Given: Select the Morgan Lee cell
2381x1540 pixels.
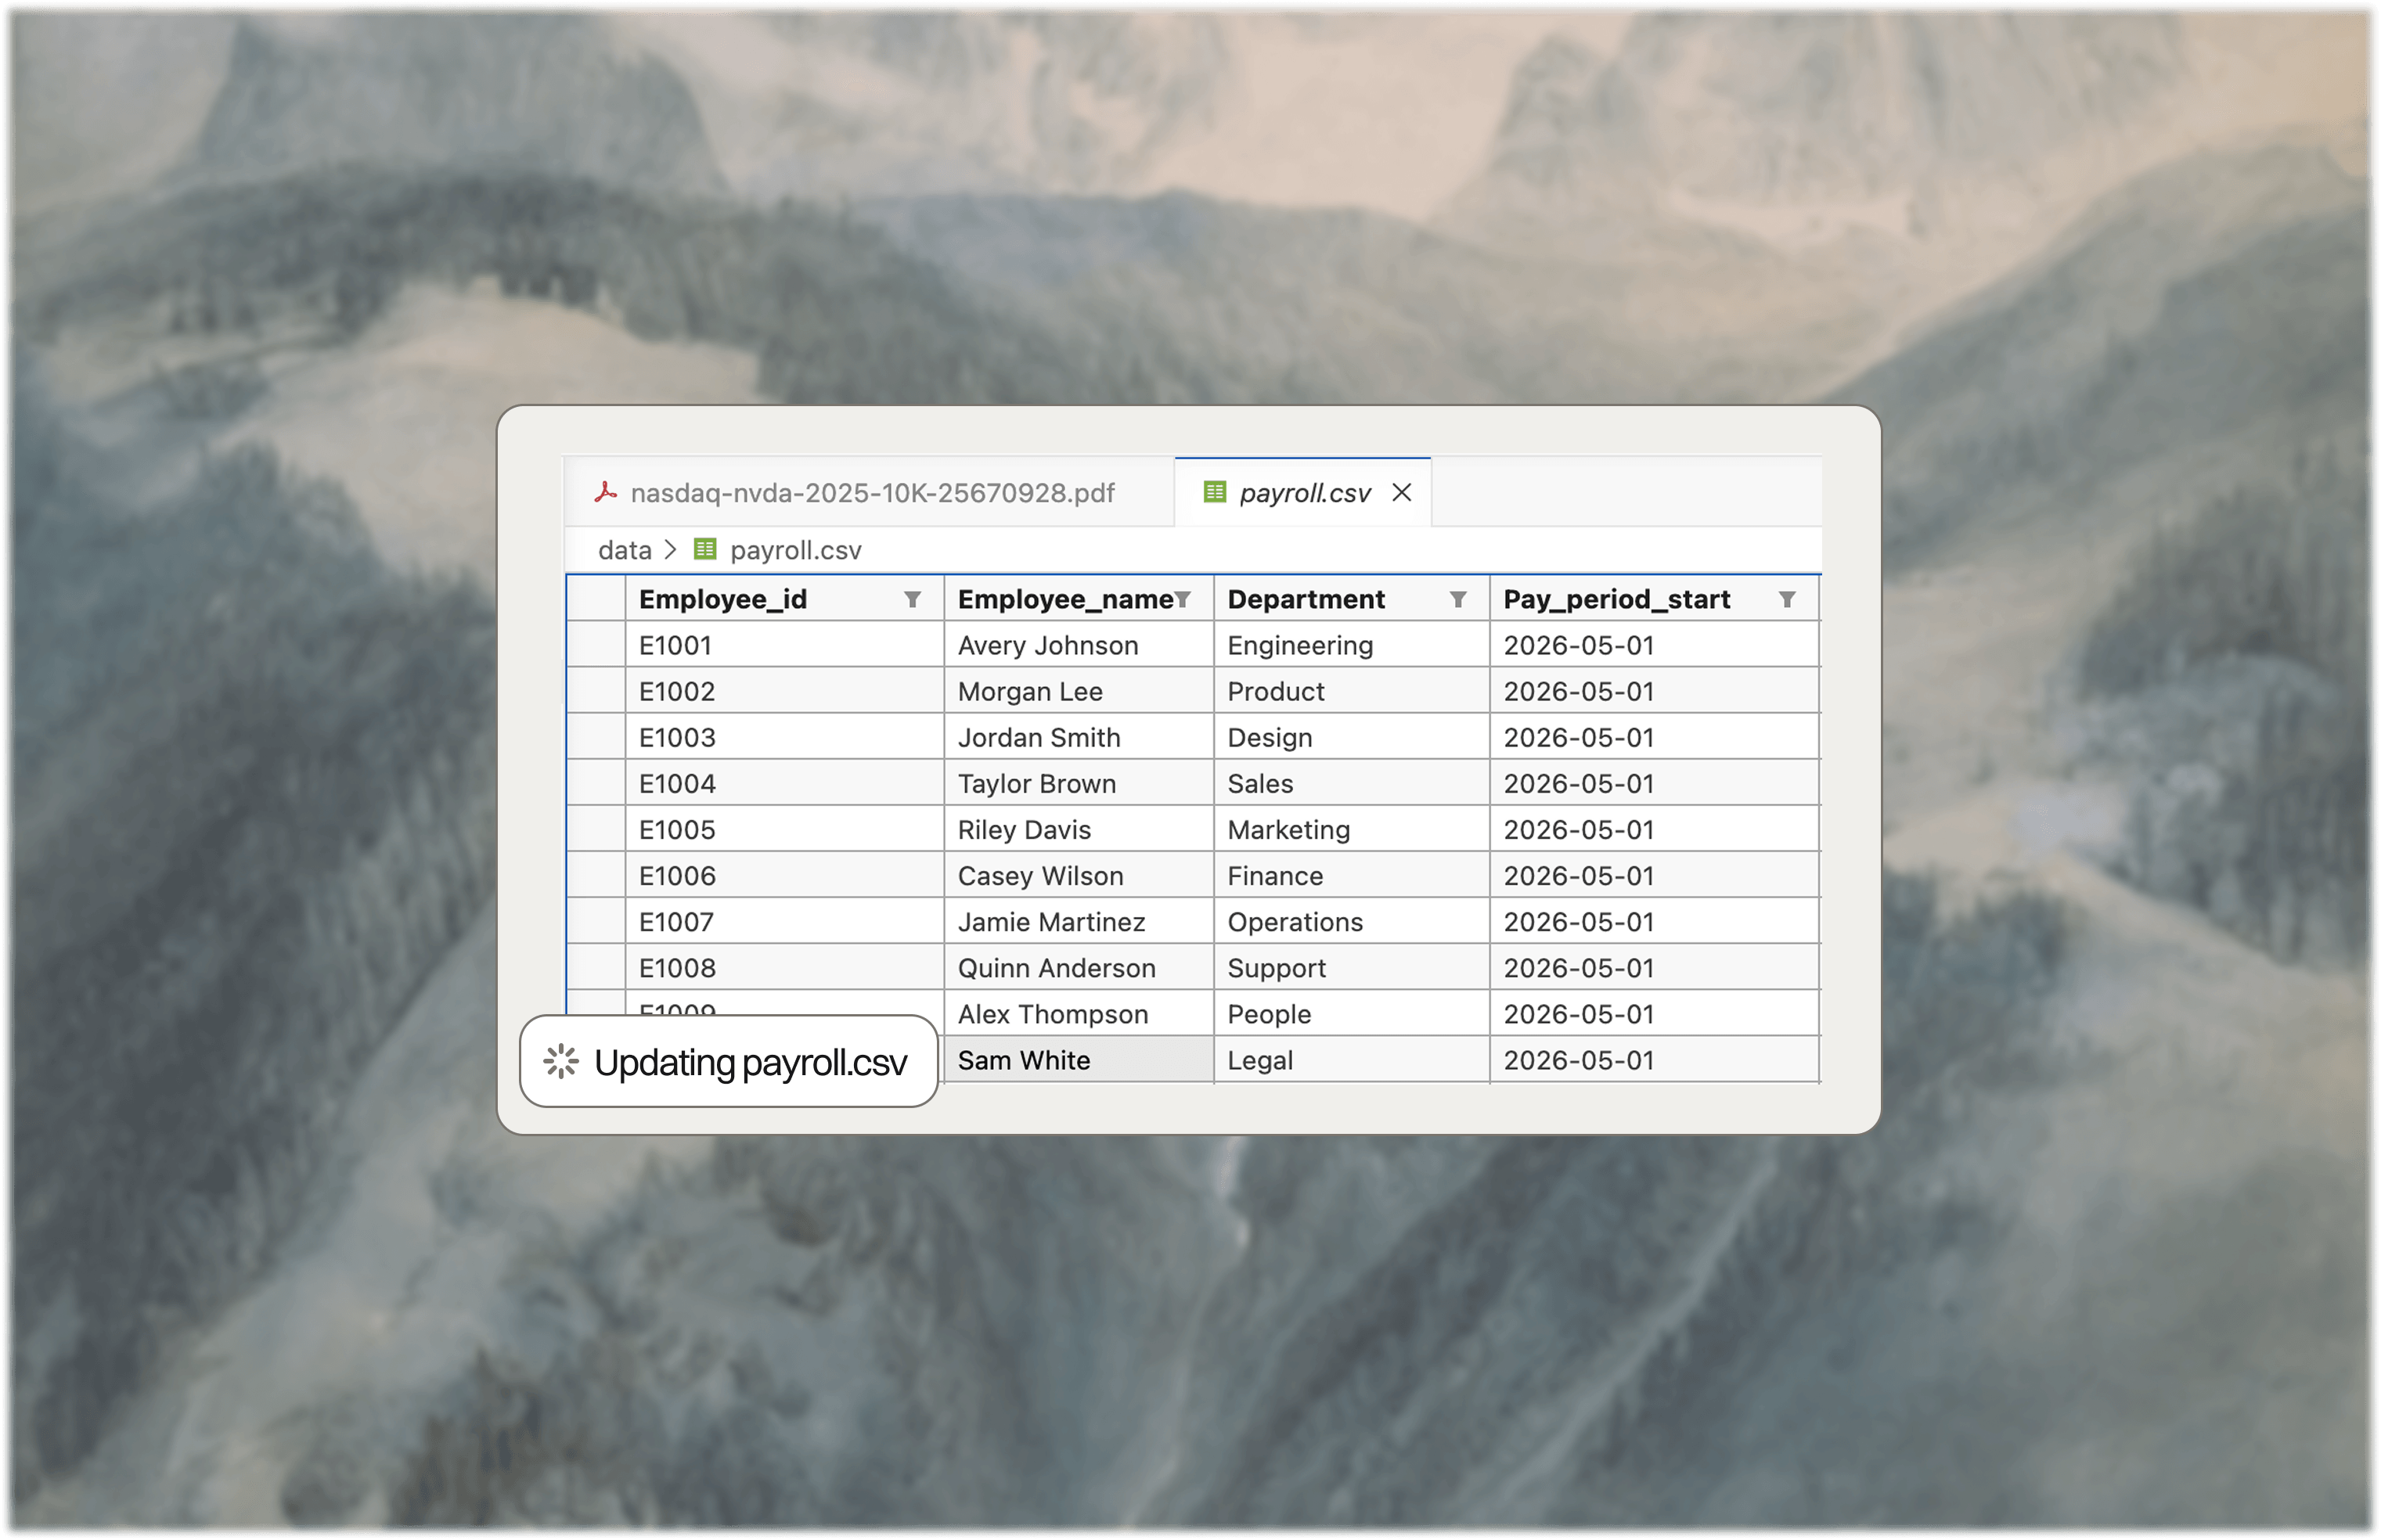Looking at the screenshot, I should coord(1079,691).
